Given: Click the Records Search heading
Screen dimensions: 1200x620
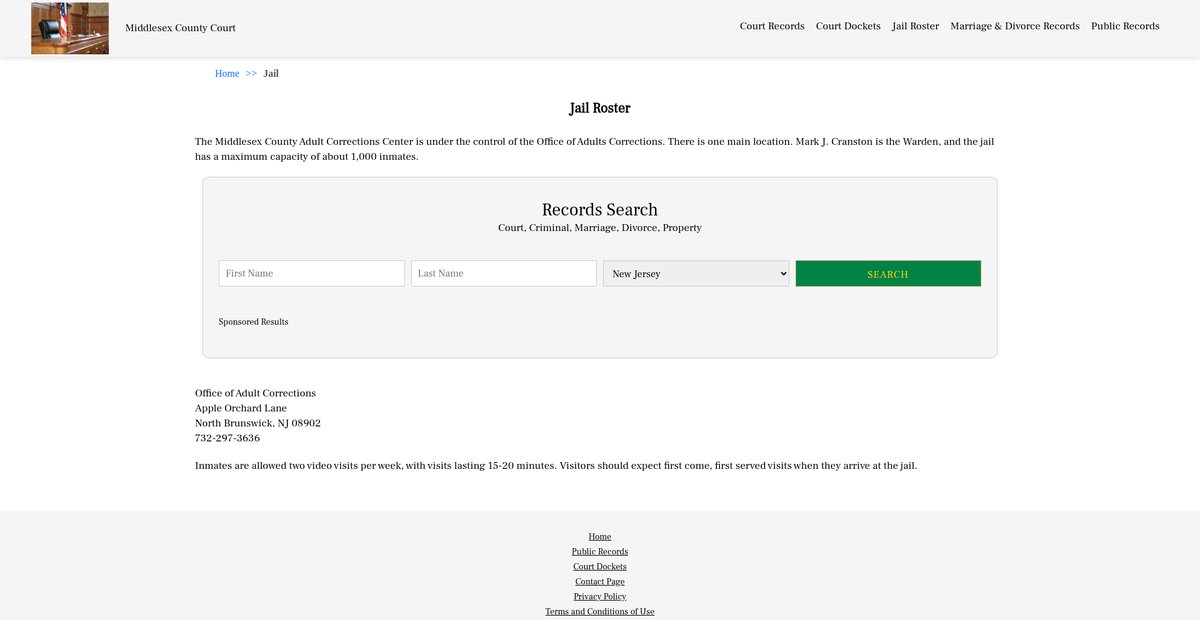Looking at the screenshot, I should coord(600,210).
